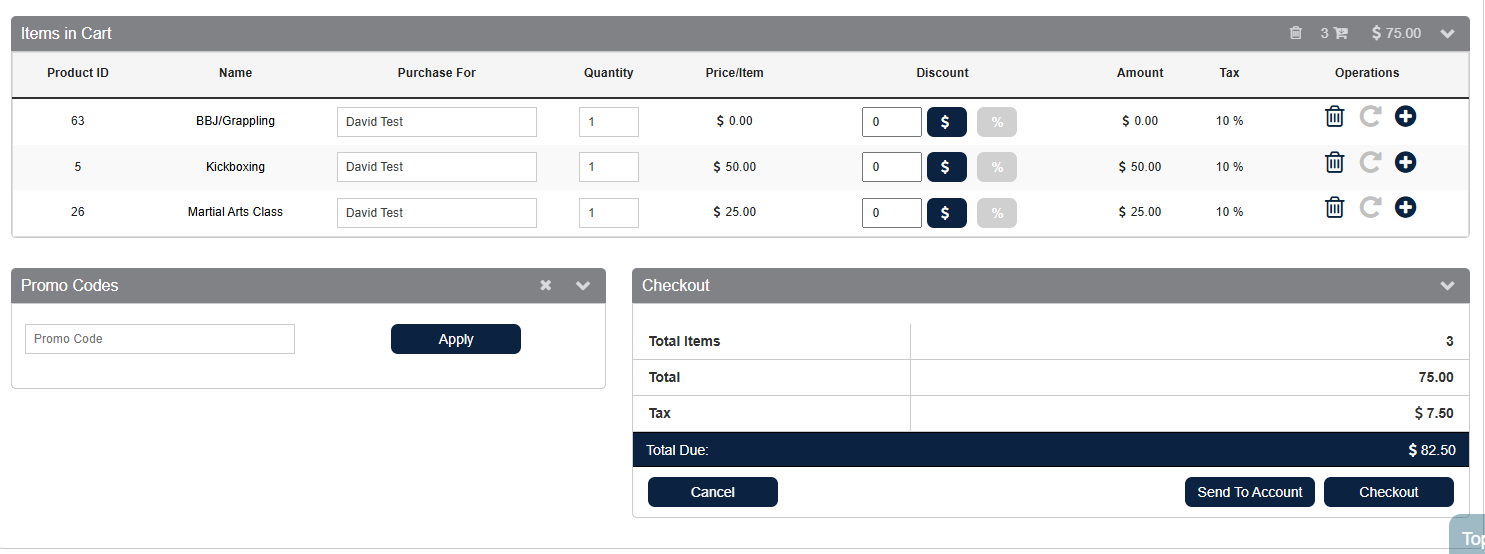Switch Kickboxing discount to percent mode

pyautogui.click(x=996, y=167)
